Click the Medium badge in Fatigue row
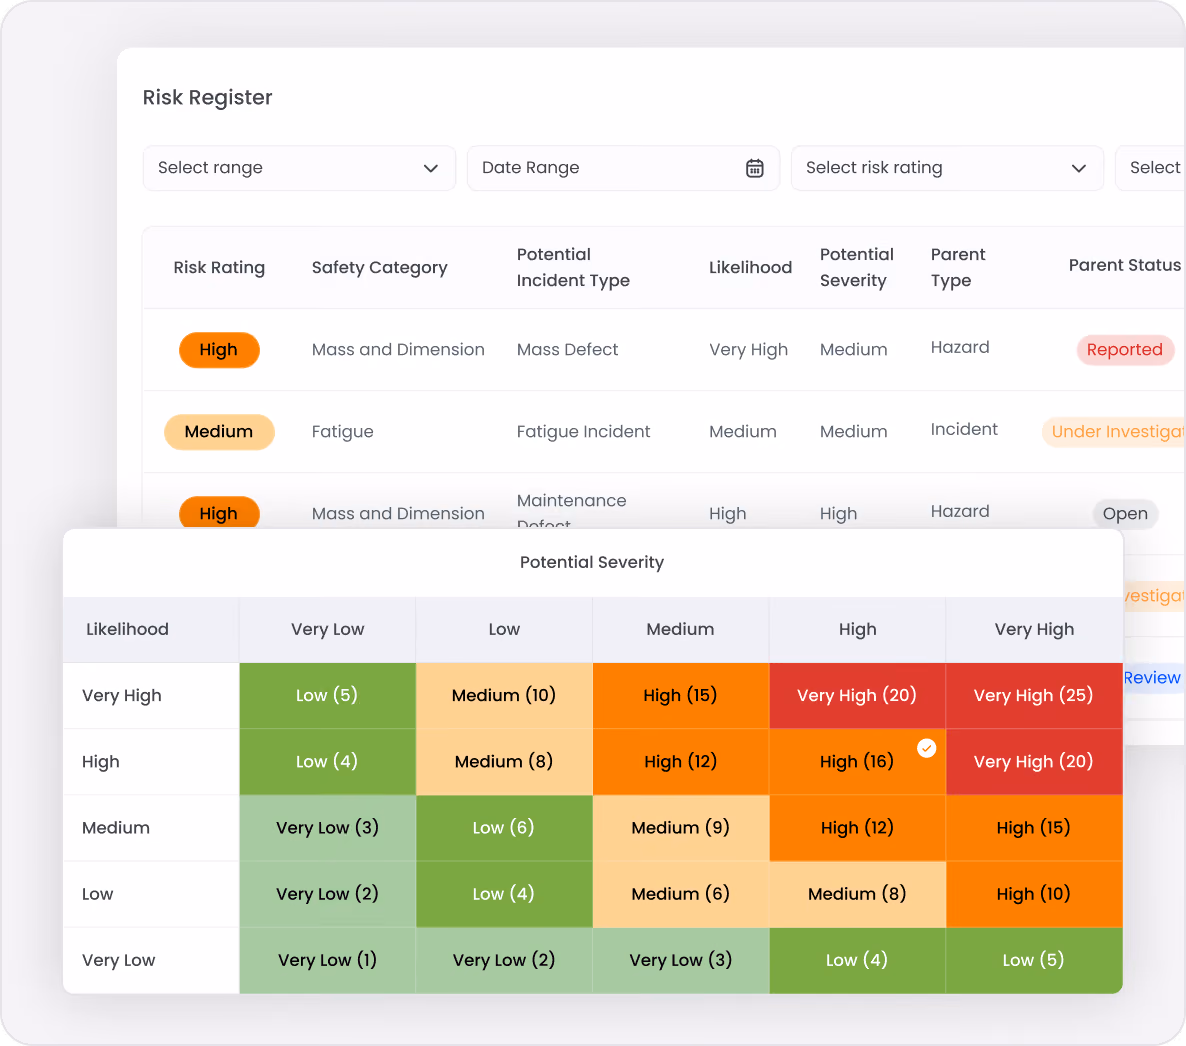This screenshot has height=1046, width=1186. click(219, 432)
